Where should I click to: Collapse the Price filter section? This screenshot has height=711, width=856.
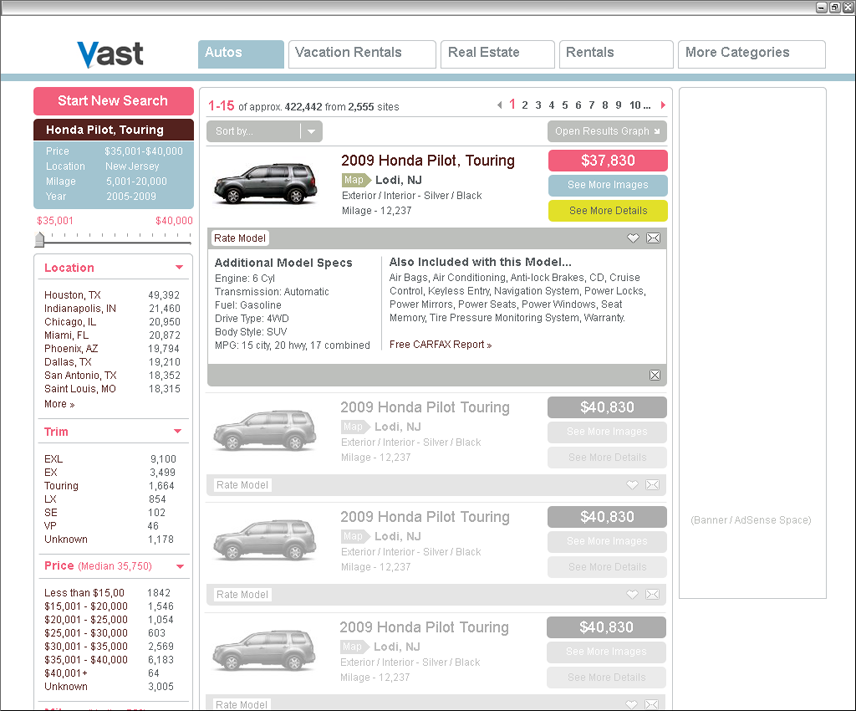click(180, 566)
